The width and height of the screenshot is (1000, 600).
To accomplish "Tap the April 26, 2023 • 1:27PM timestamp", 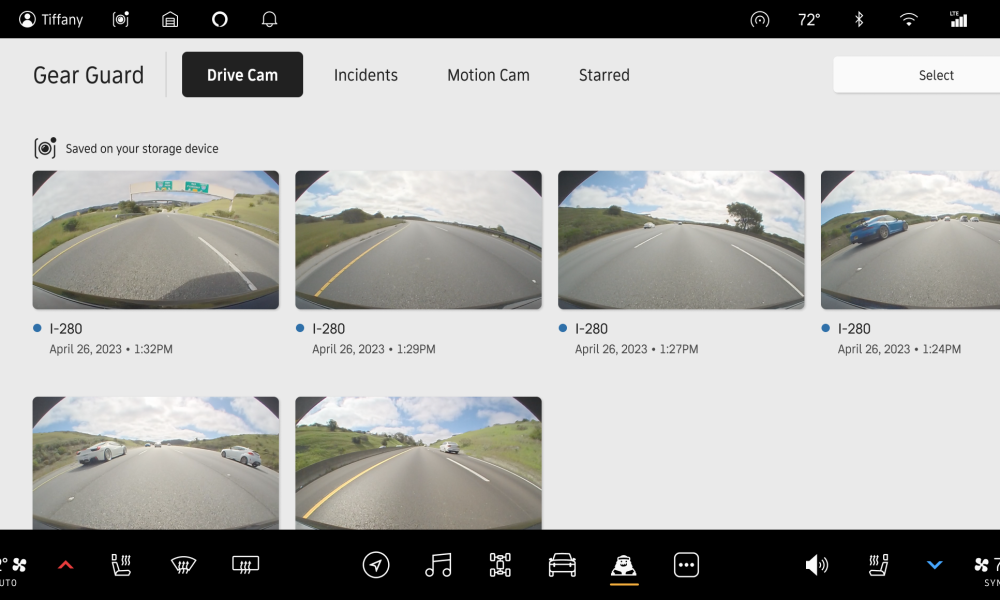I will (636, 349).
